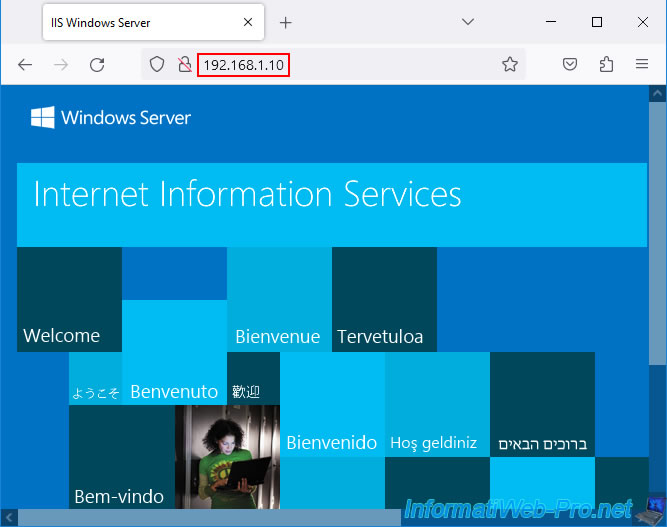667x527 pixels.
Task: Click the Windows Server logo
Action: click(111, 117)
